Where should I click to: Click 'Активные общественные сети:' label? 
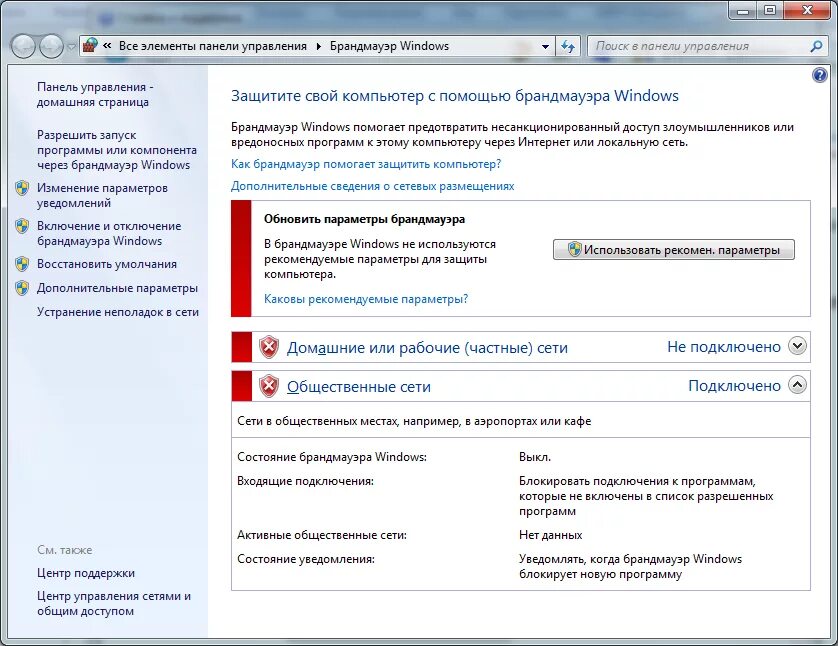(322, 535)
